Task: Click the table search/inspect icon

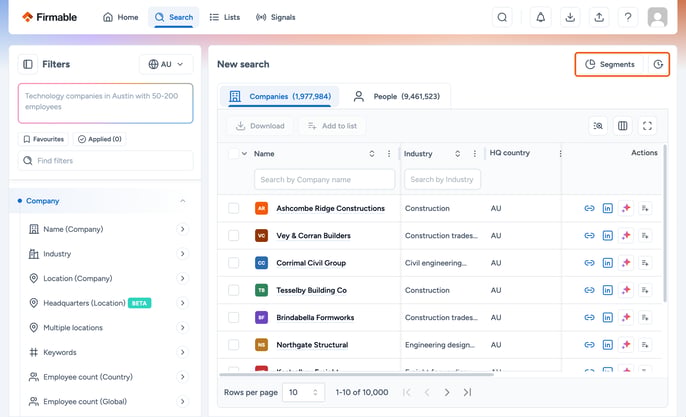Action: (598, 126)
